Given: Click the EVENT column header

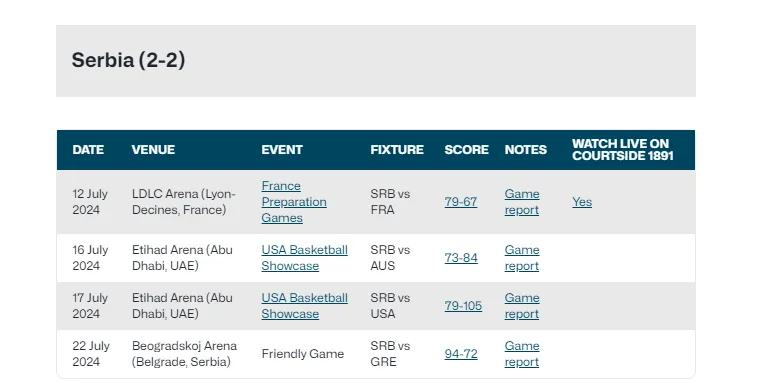Looking at the screenshot, I should tap(282, 150).
